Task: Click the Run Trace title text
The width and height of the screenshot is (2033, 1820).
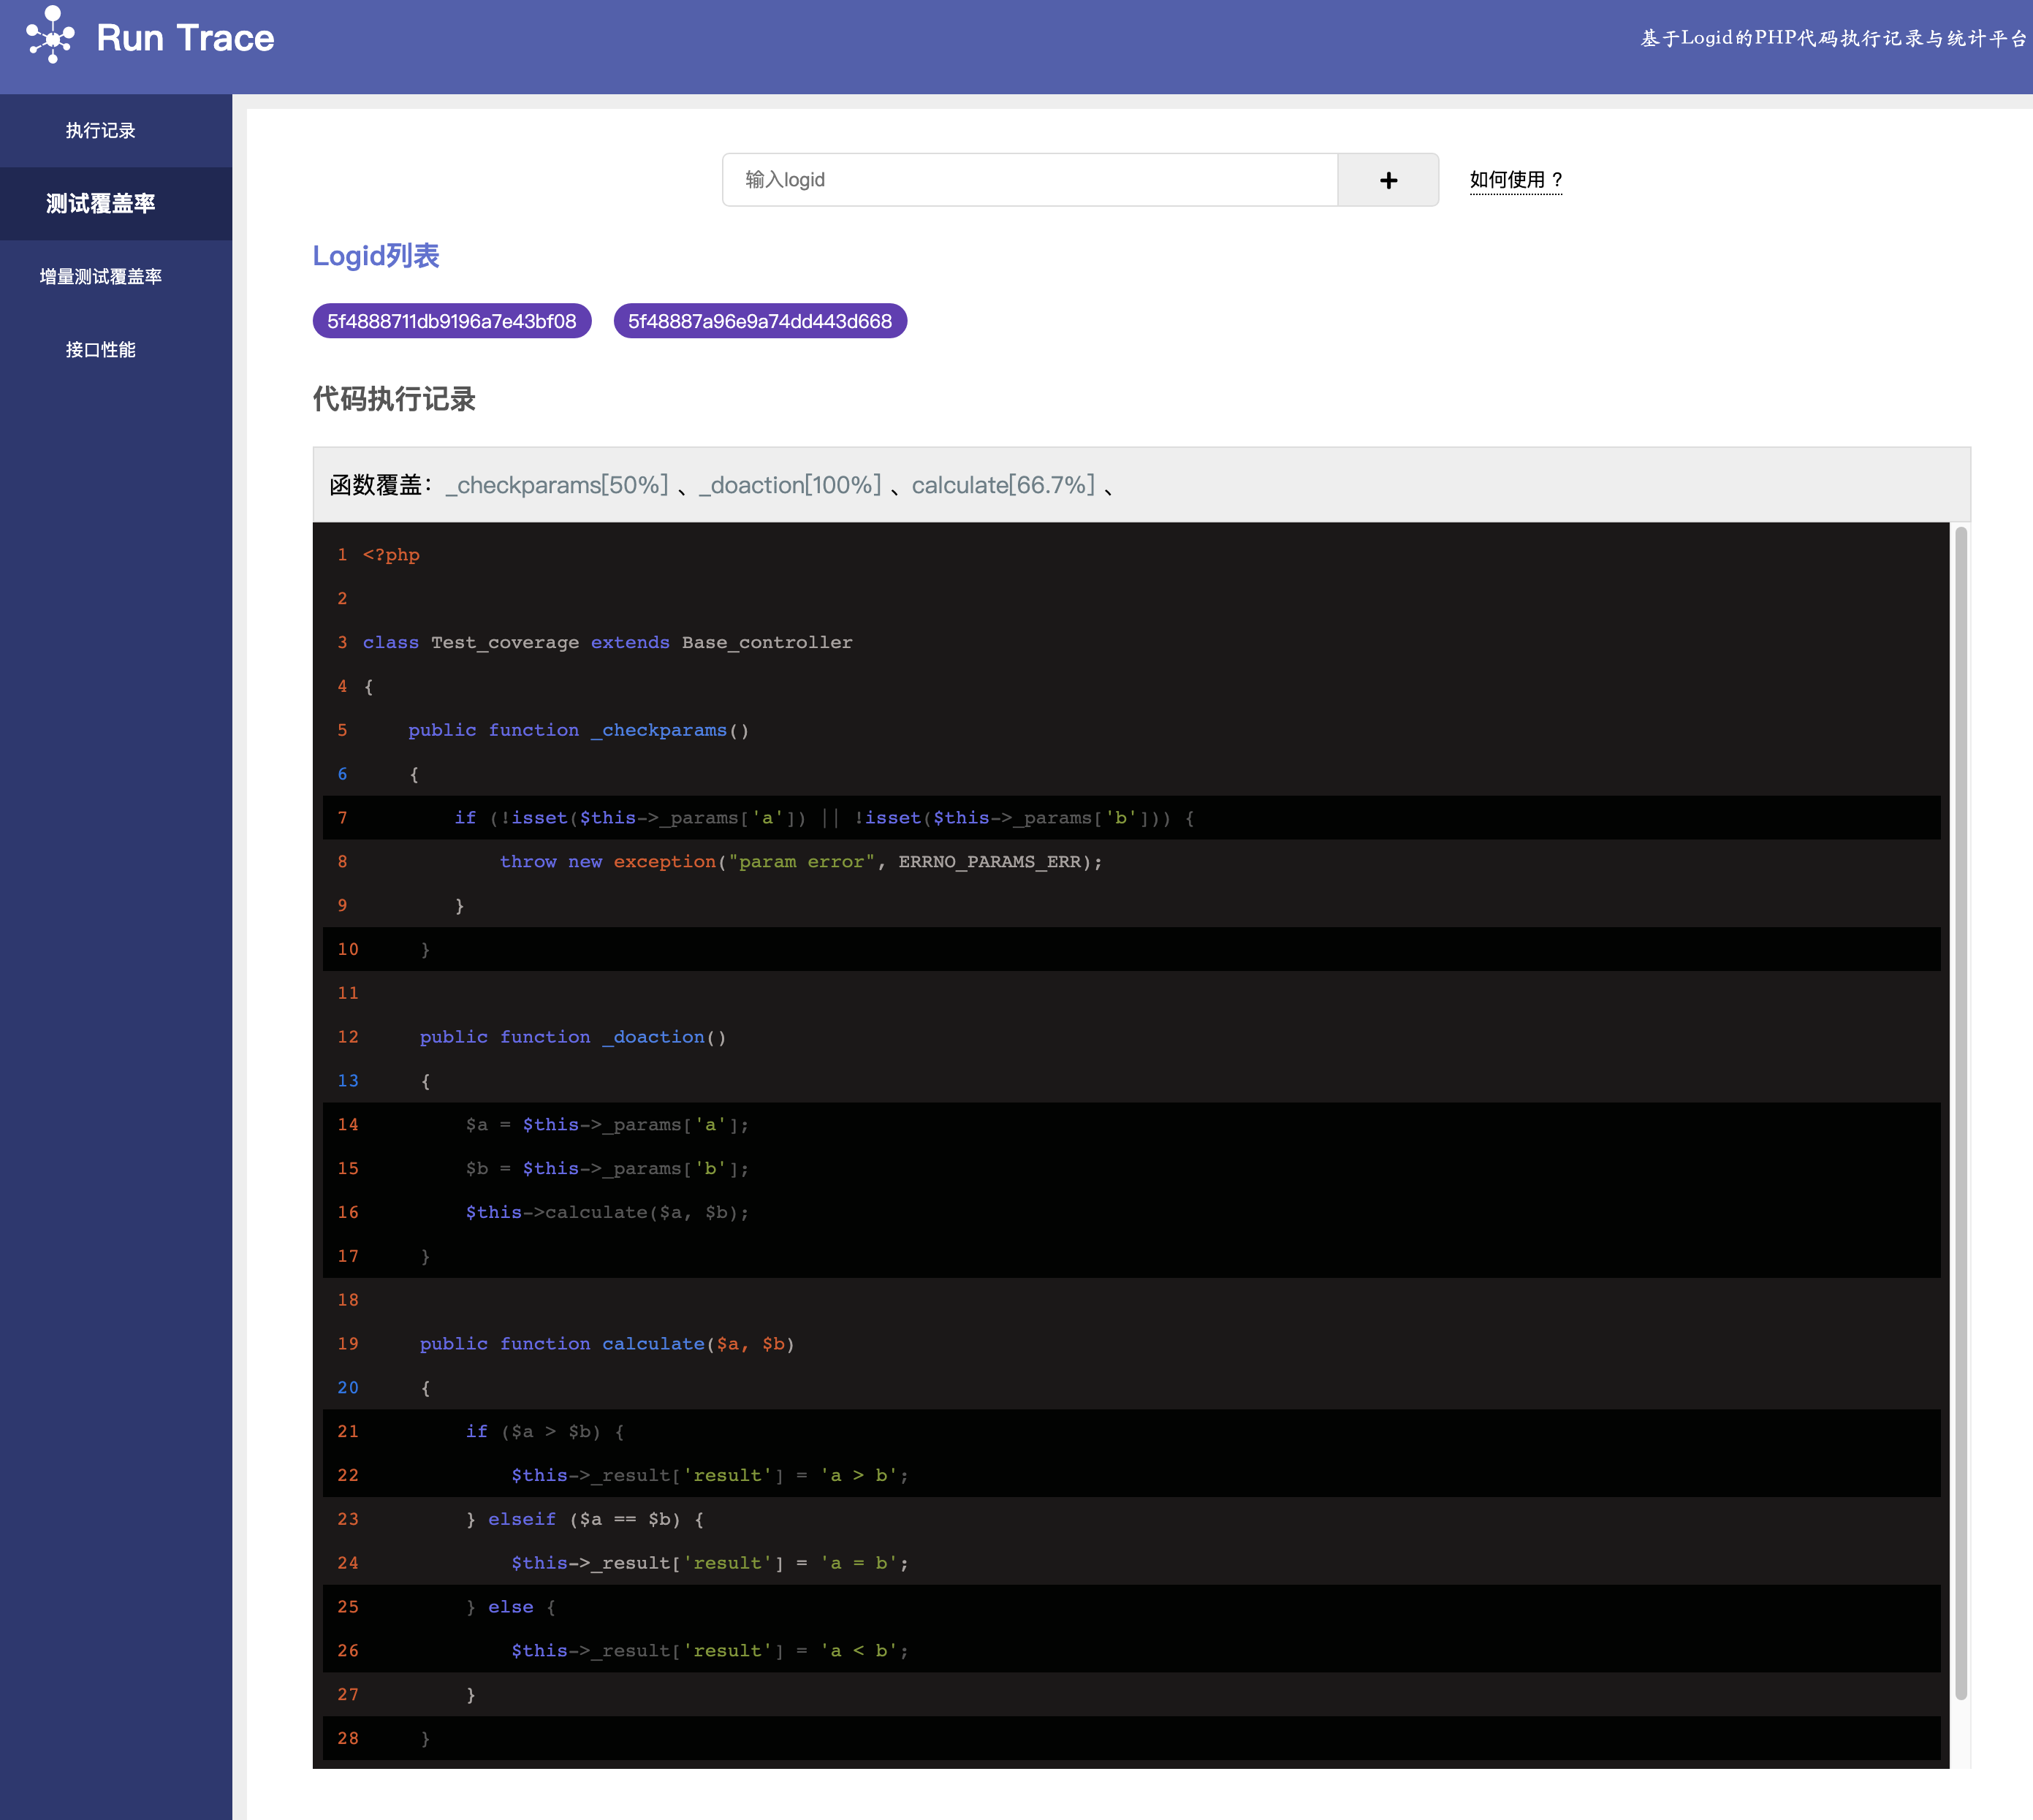Action: 185,38
